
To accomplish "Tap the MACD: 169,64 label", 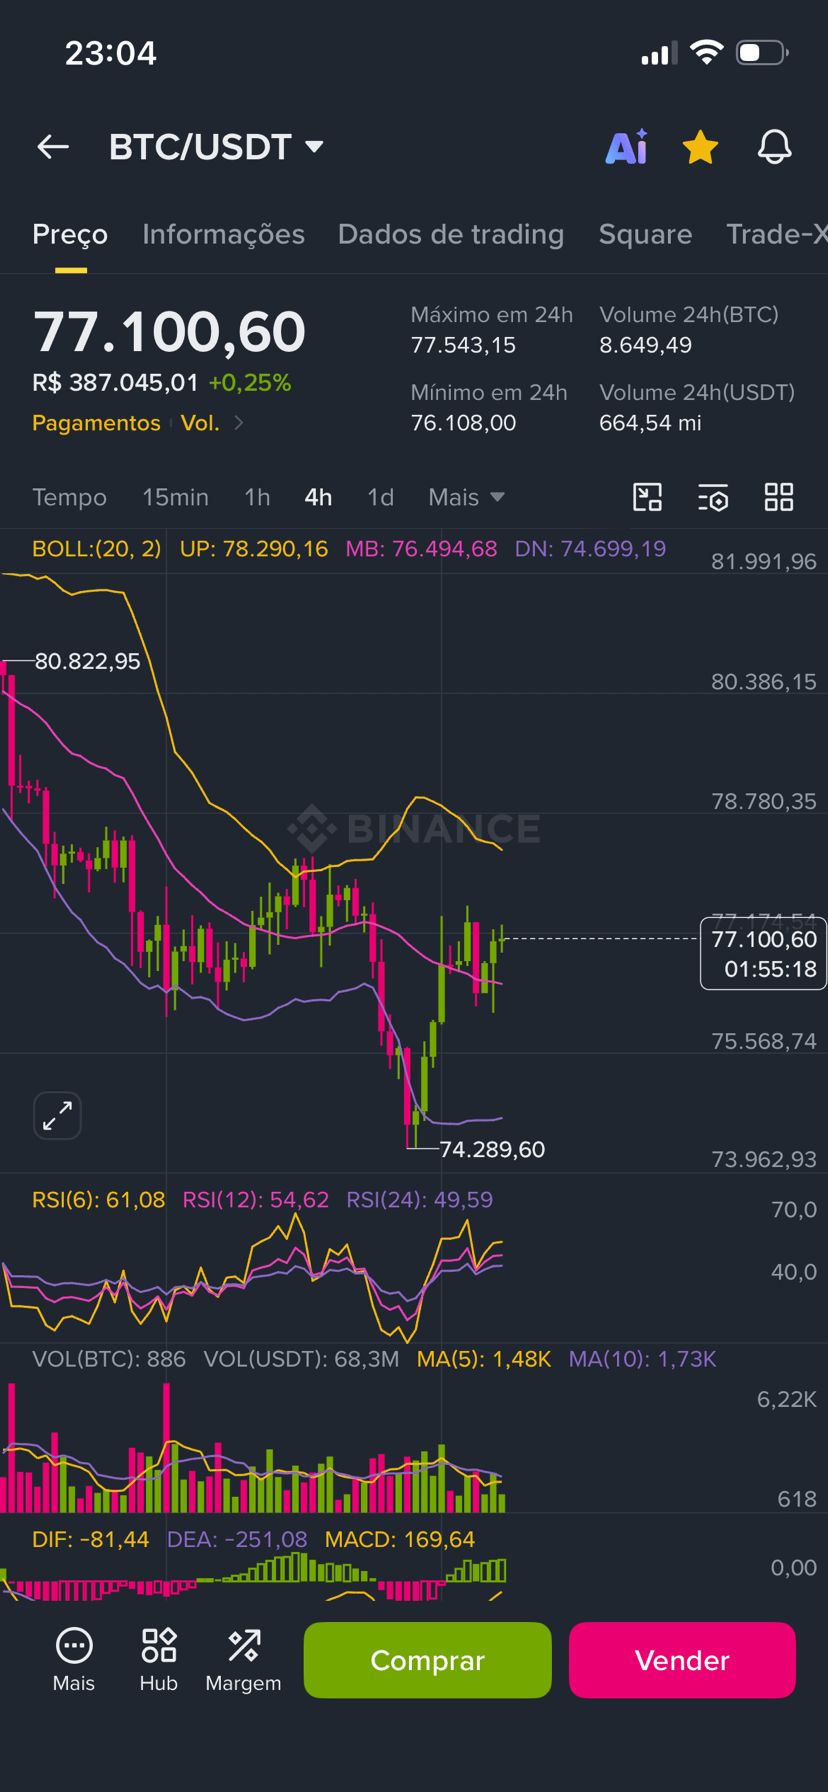I will 400,1539.
